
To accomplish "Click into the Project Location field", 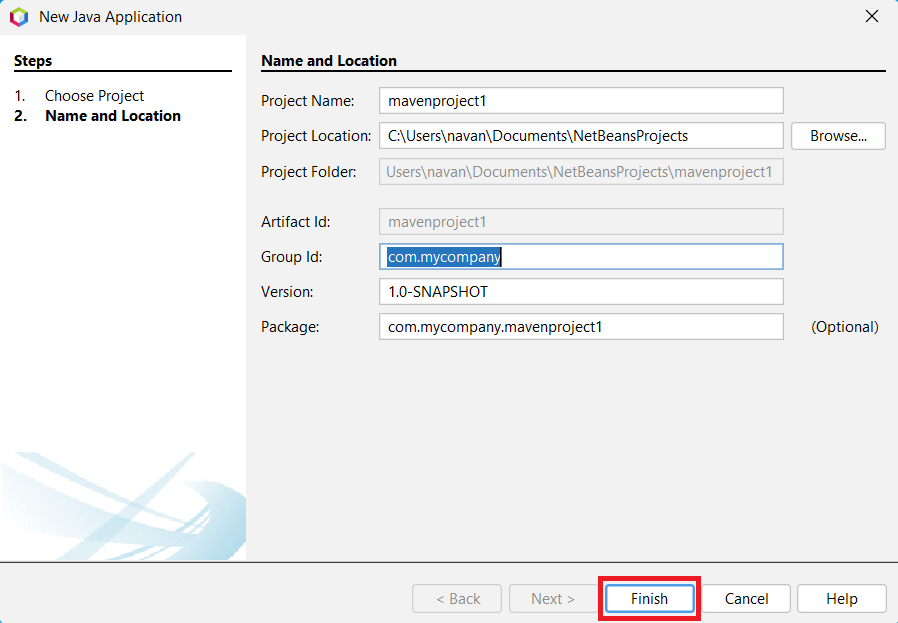I will point(581,136).
